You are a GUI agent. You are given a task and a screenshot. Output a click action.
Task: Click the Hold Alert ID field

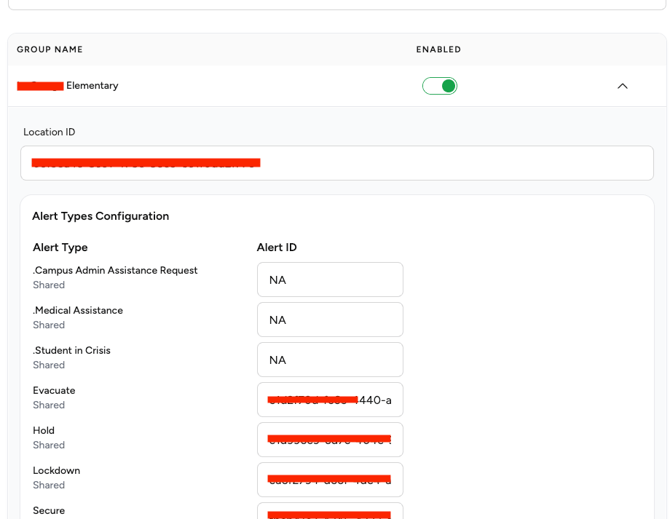coord(330,440)
